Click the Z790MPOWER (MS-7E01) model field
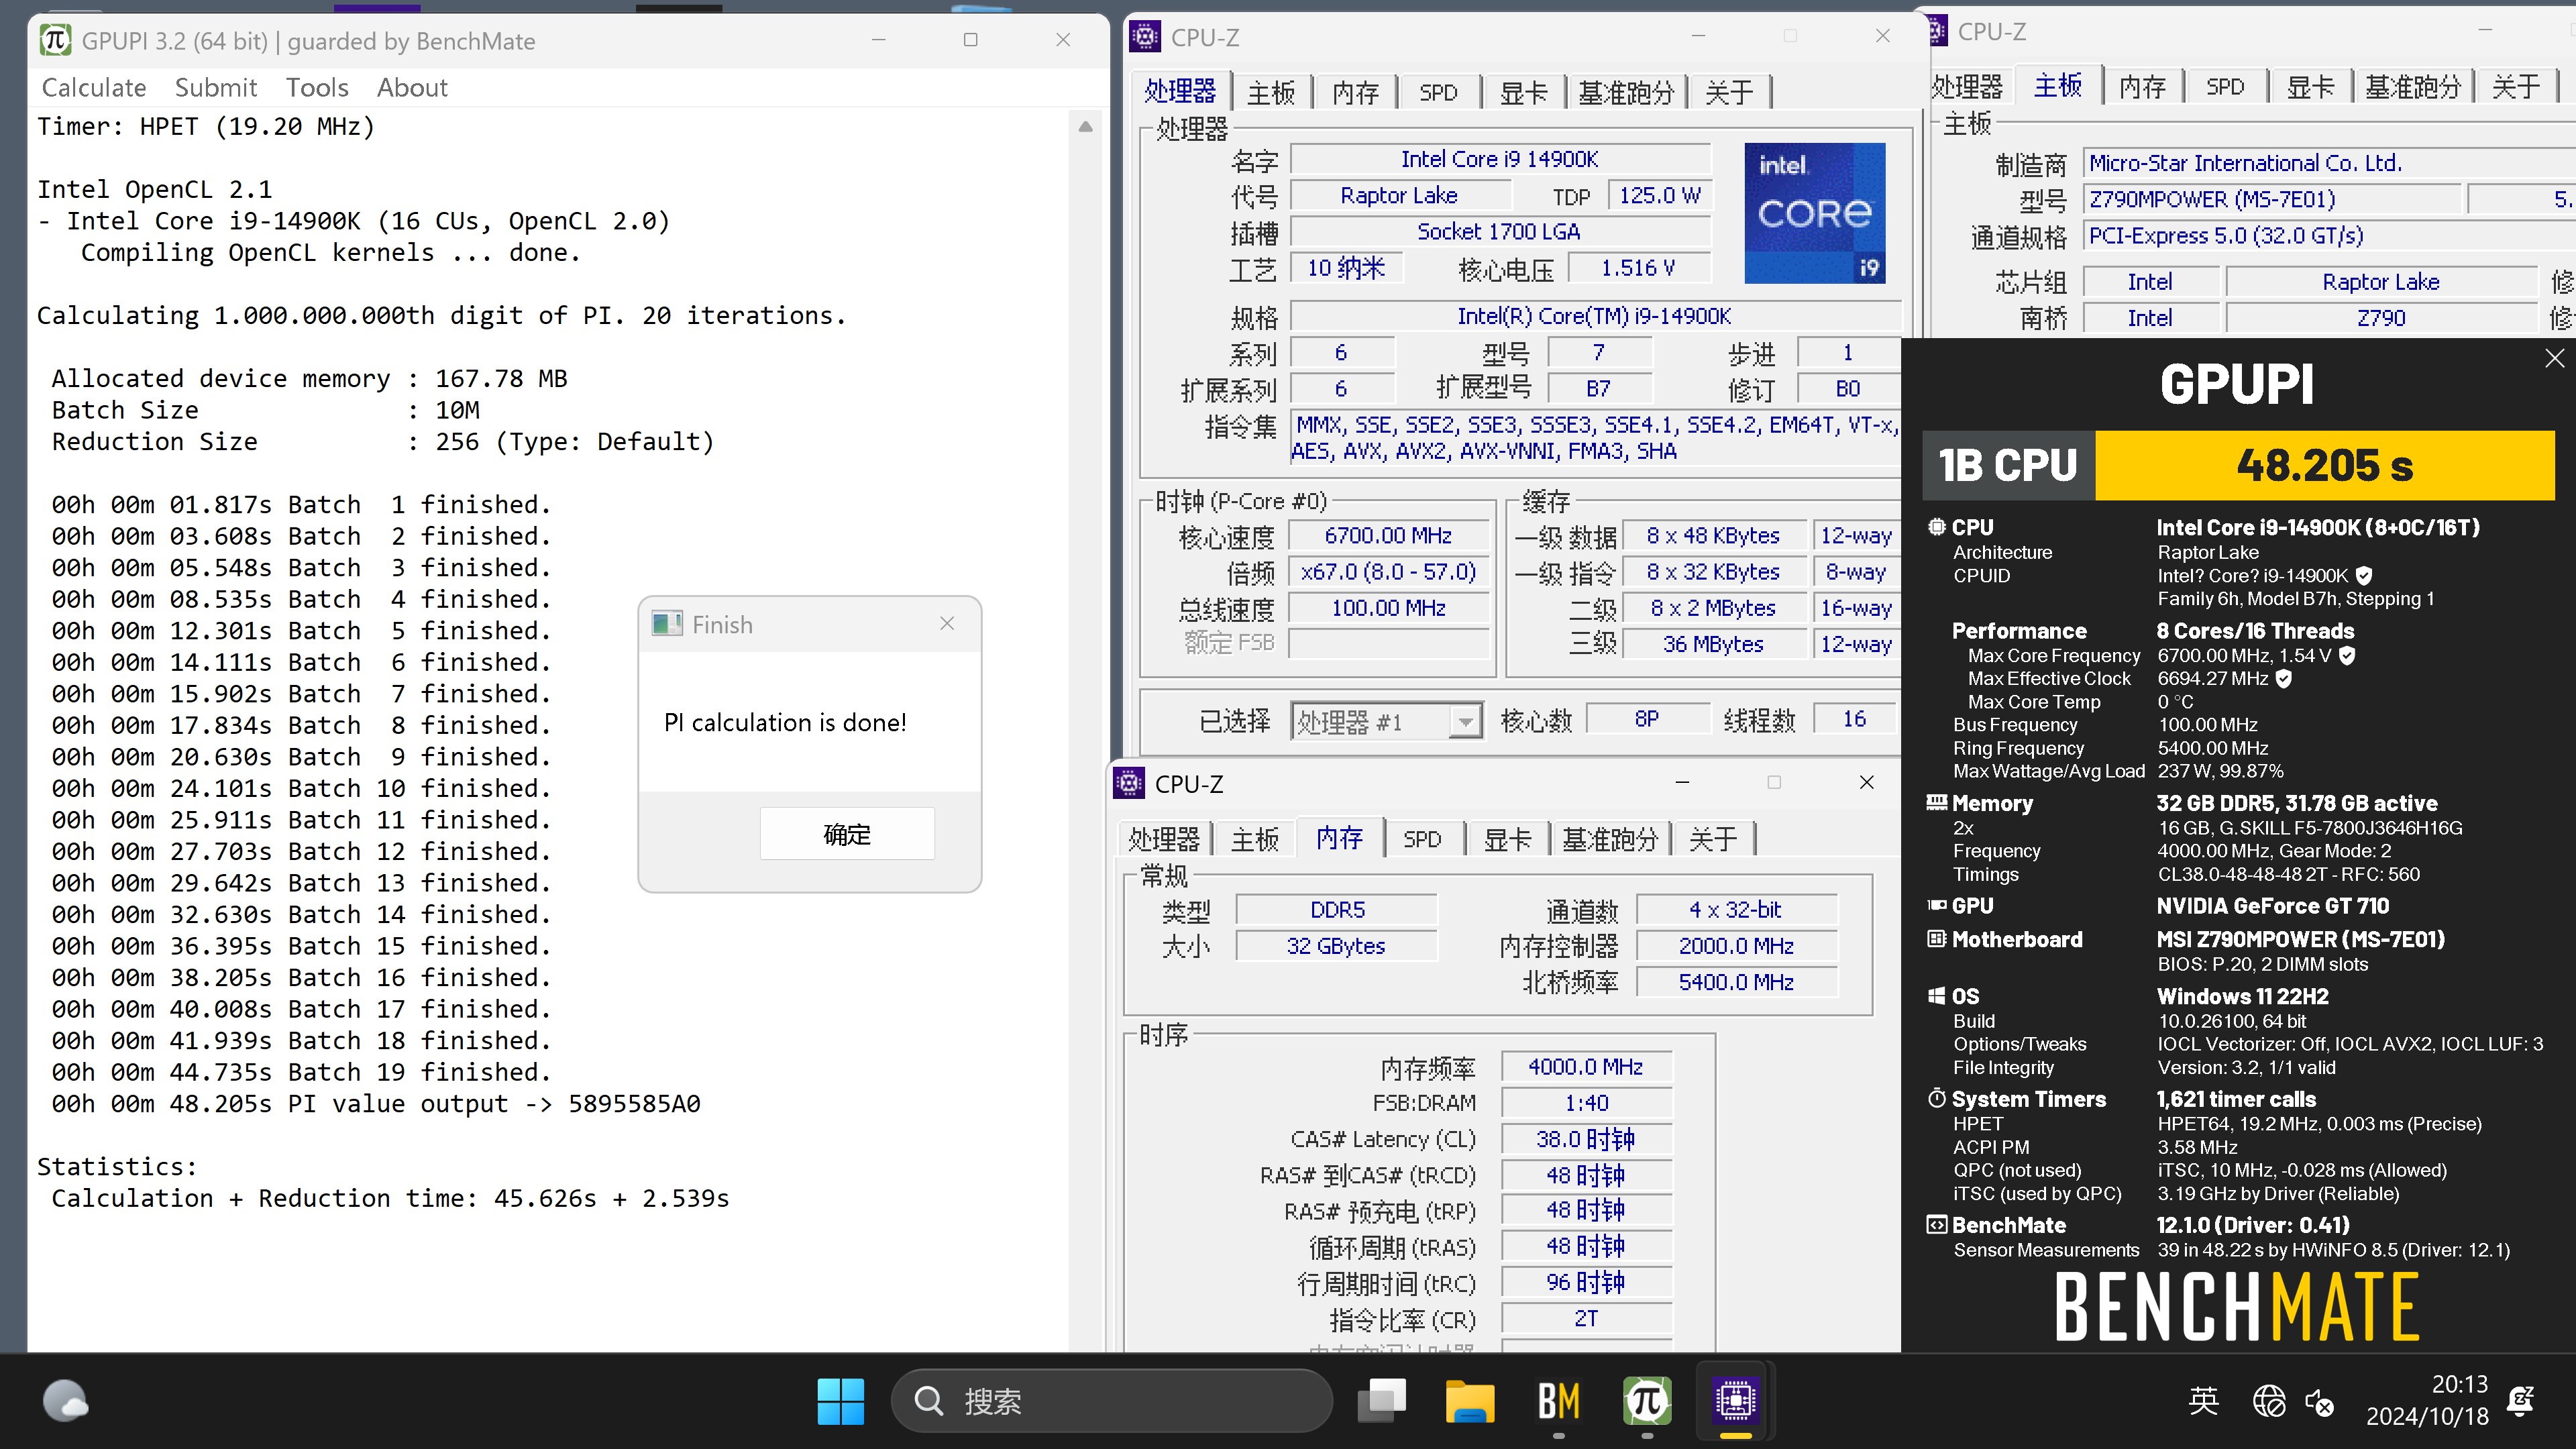Image resolution: width=2576 pixels, height=1449 pixels. (2272, 199)
